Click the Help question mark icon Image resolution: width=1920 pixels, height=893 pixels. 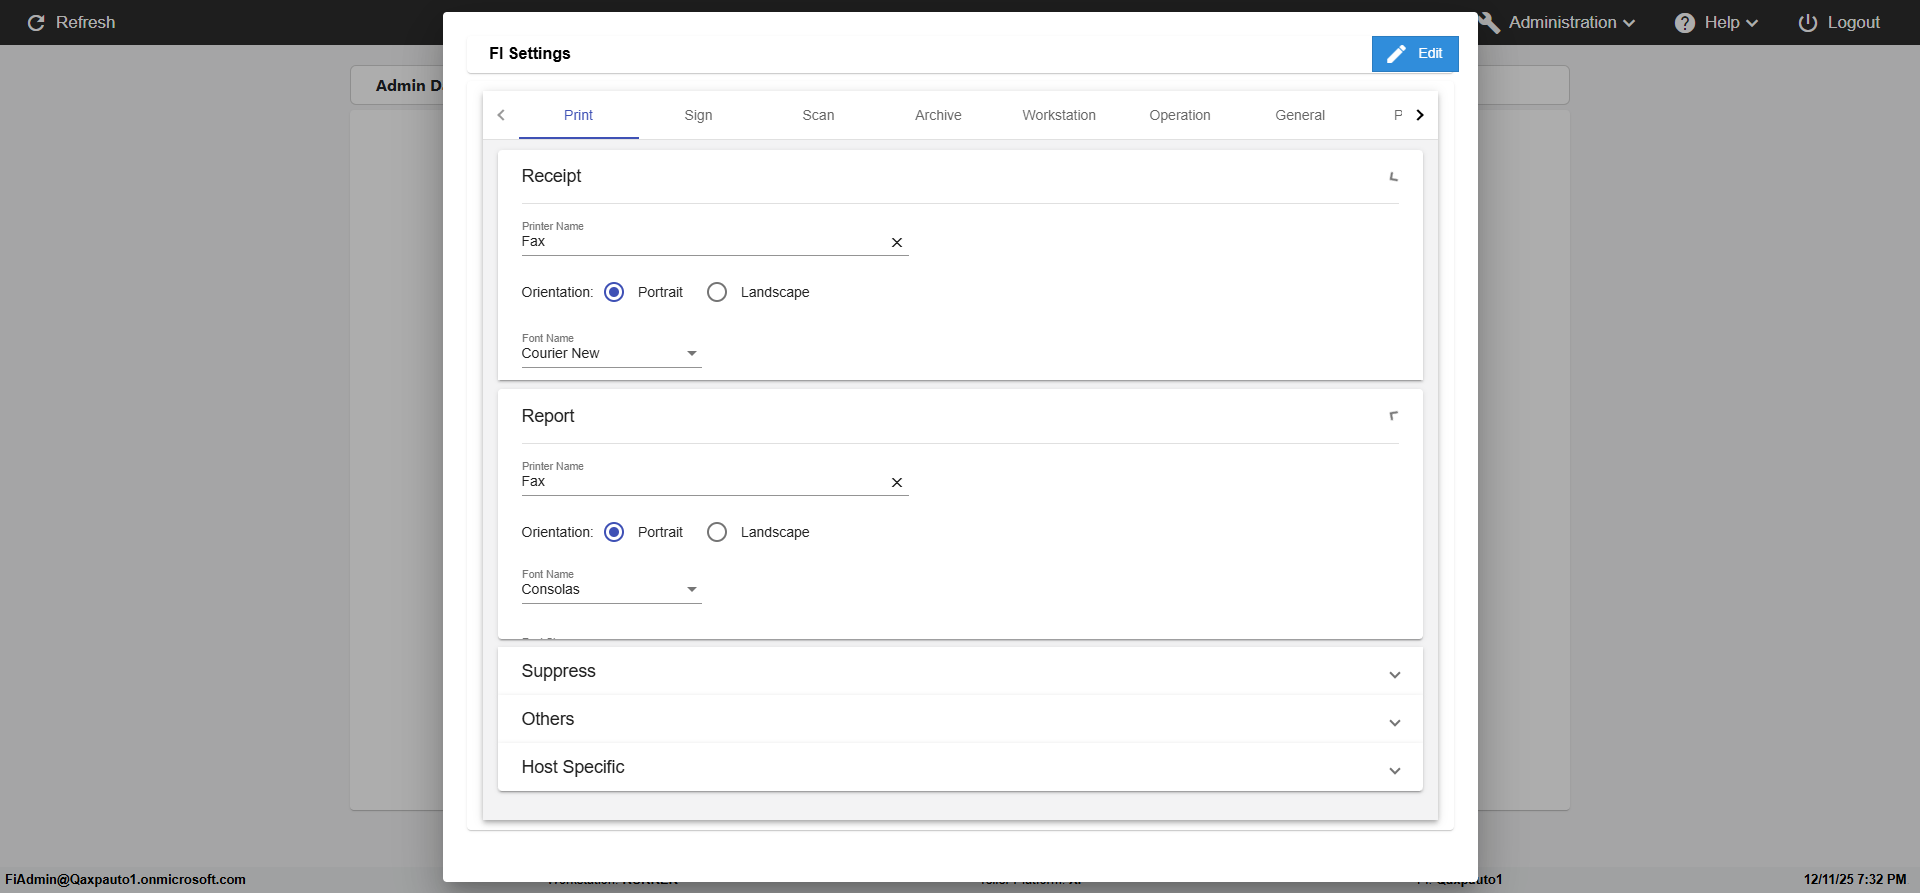1685,23
